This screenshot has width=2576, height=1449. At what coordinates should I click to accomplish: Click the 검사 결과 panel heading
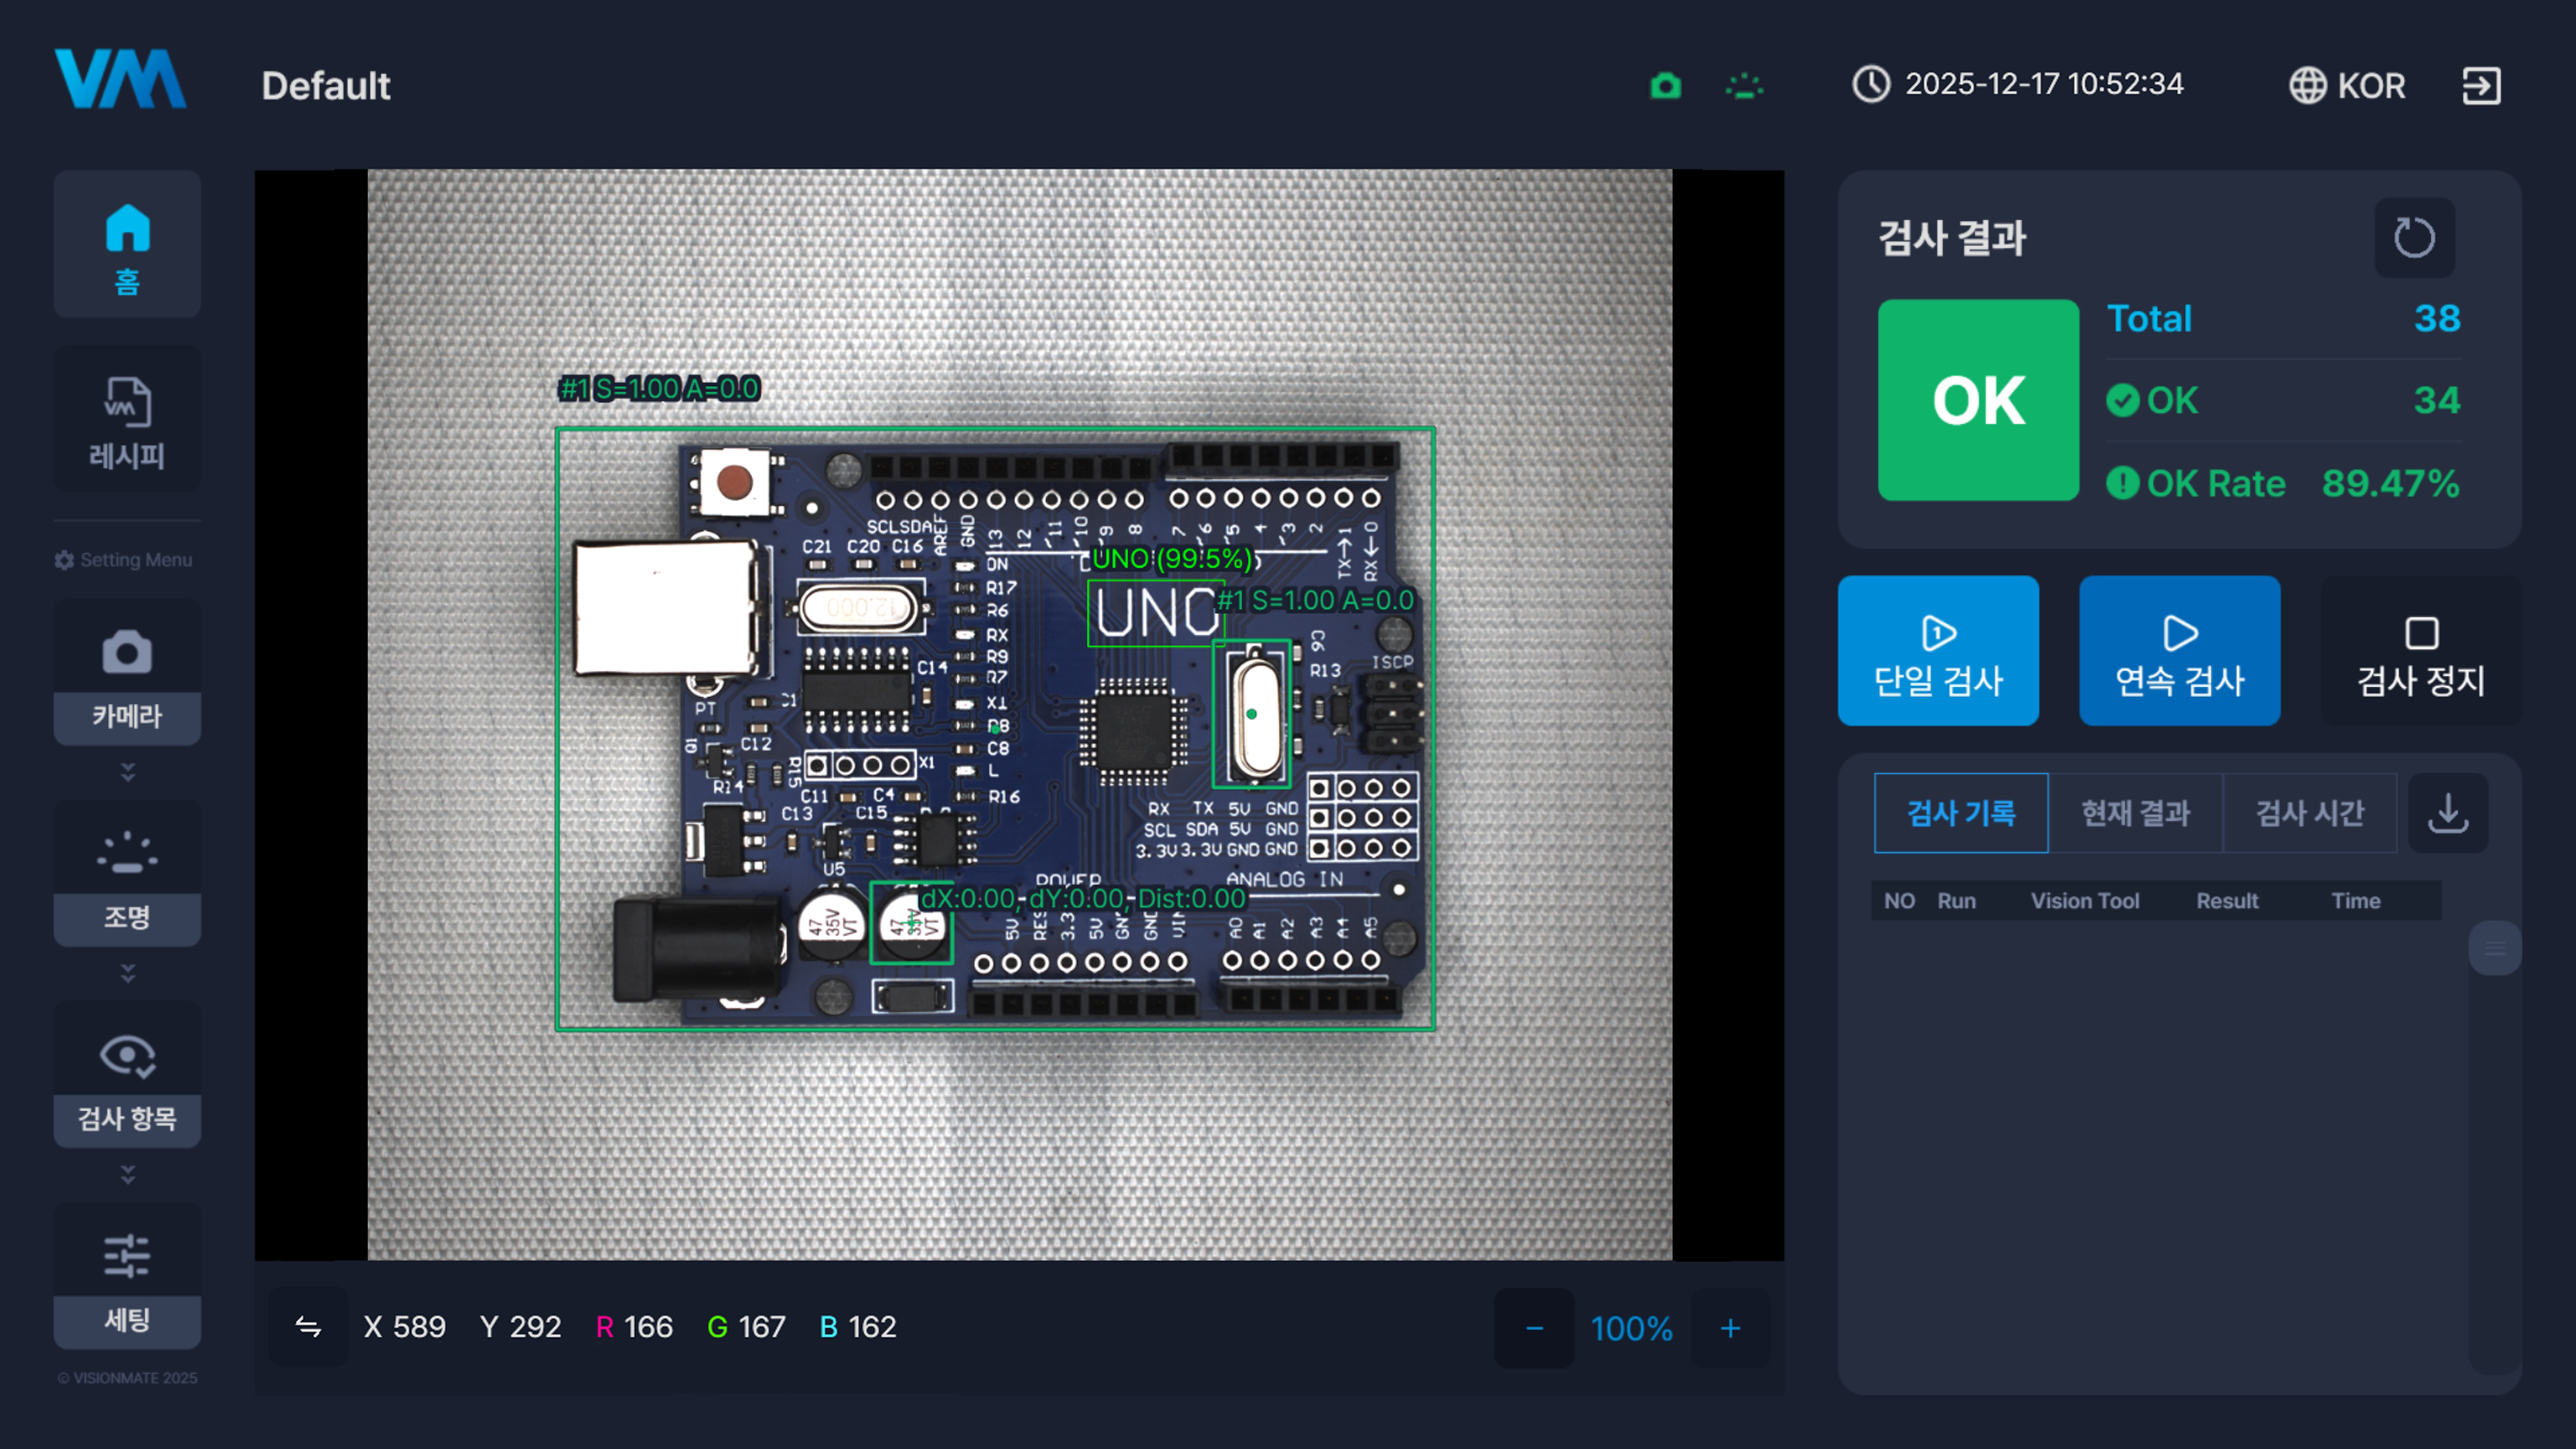(1952, 238)
